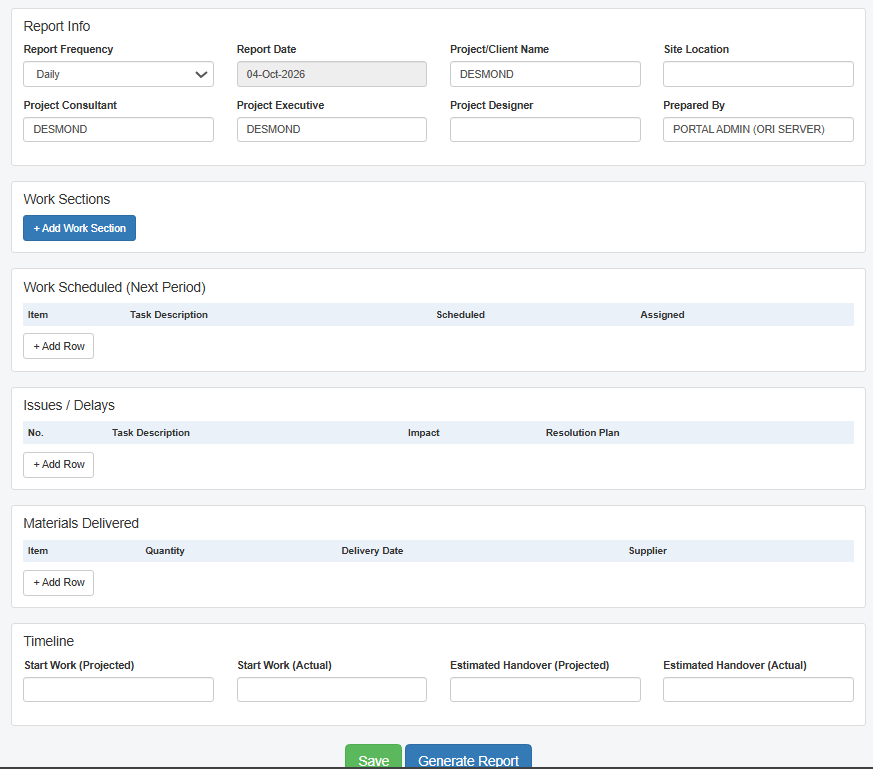Click the Report Info heading

57,26
